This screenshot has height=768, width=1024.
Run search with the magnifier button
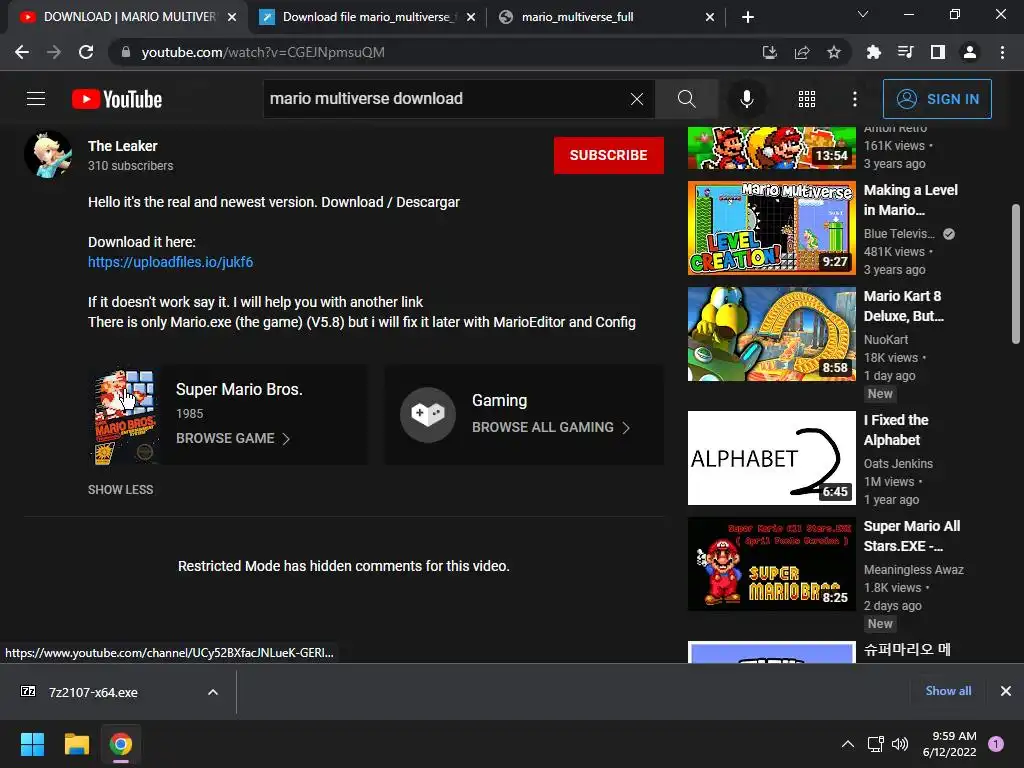(x=686, y=99)
